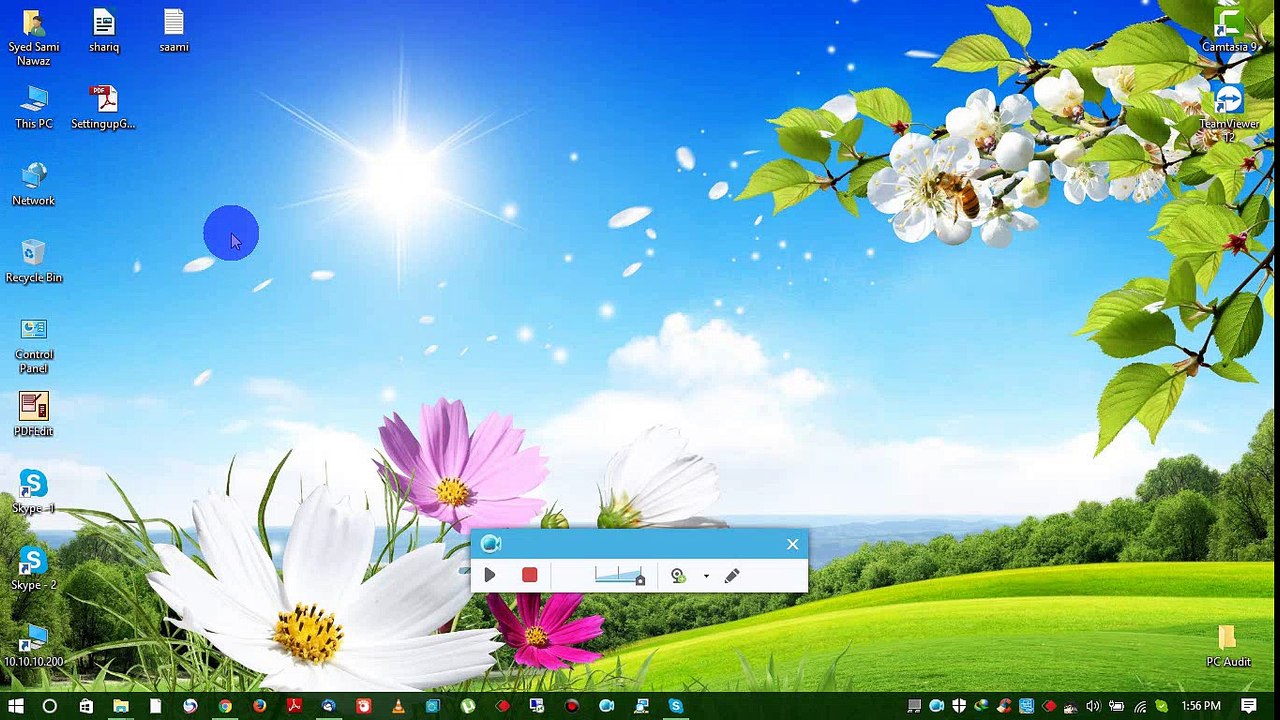
Task: Stop recording with the red square button
Action: point(530,575)
